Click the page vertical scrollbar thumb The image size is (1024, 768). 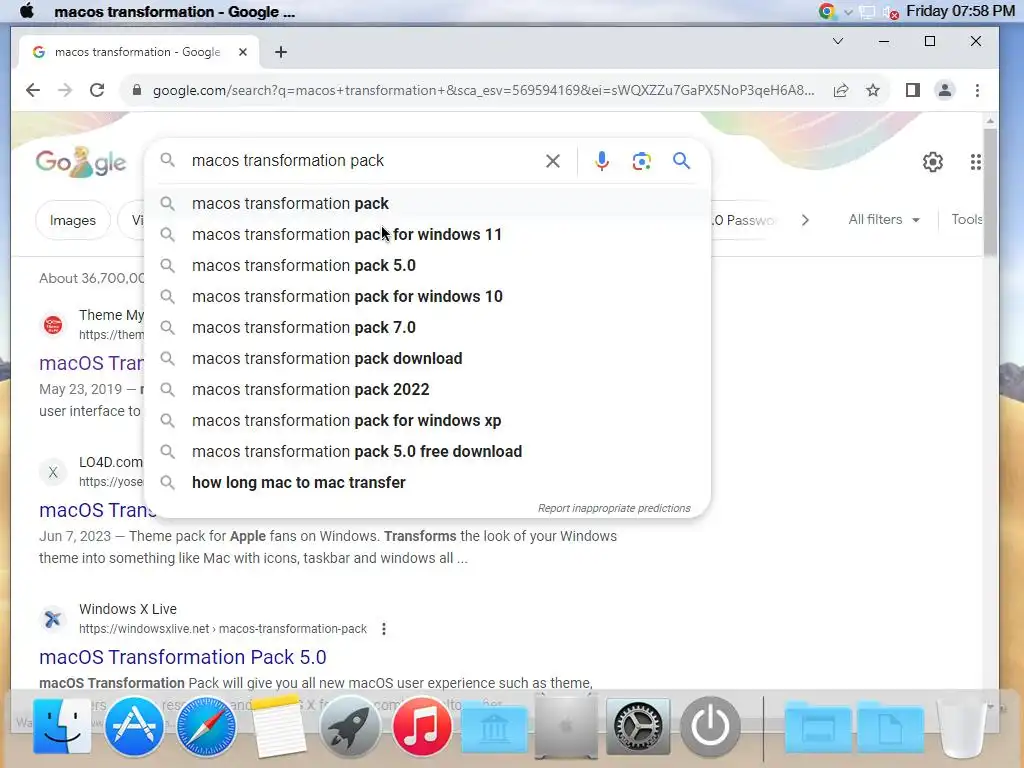coord(990,191)
